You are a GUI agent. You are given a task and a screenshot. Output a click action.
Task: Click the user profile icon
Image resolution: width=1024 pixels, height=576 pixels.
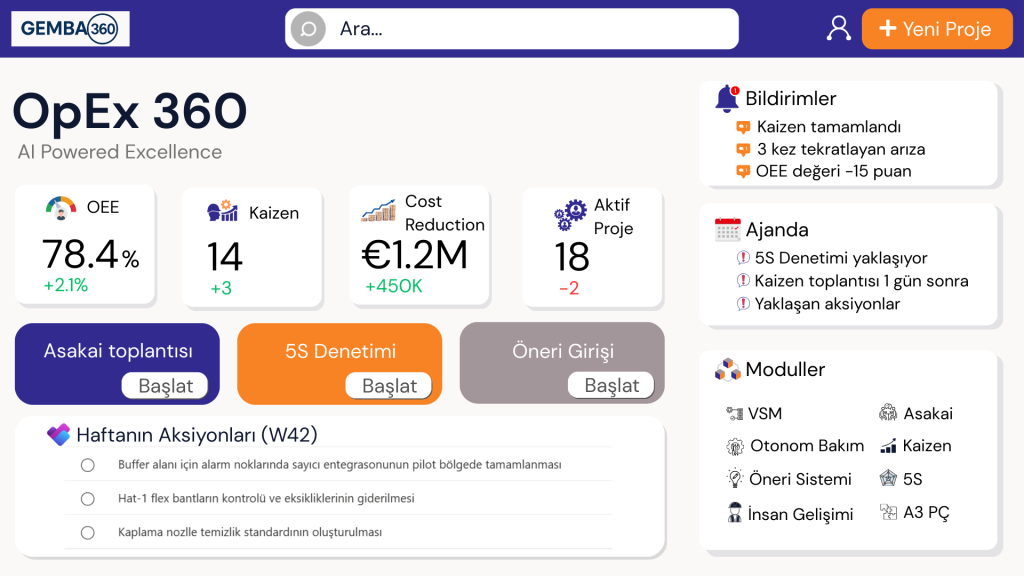838,28
